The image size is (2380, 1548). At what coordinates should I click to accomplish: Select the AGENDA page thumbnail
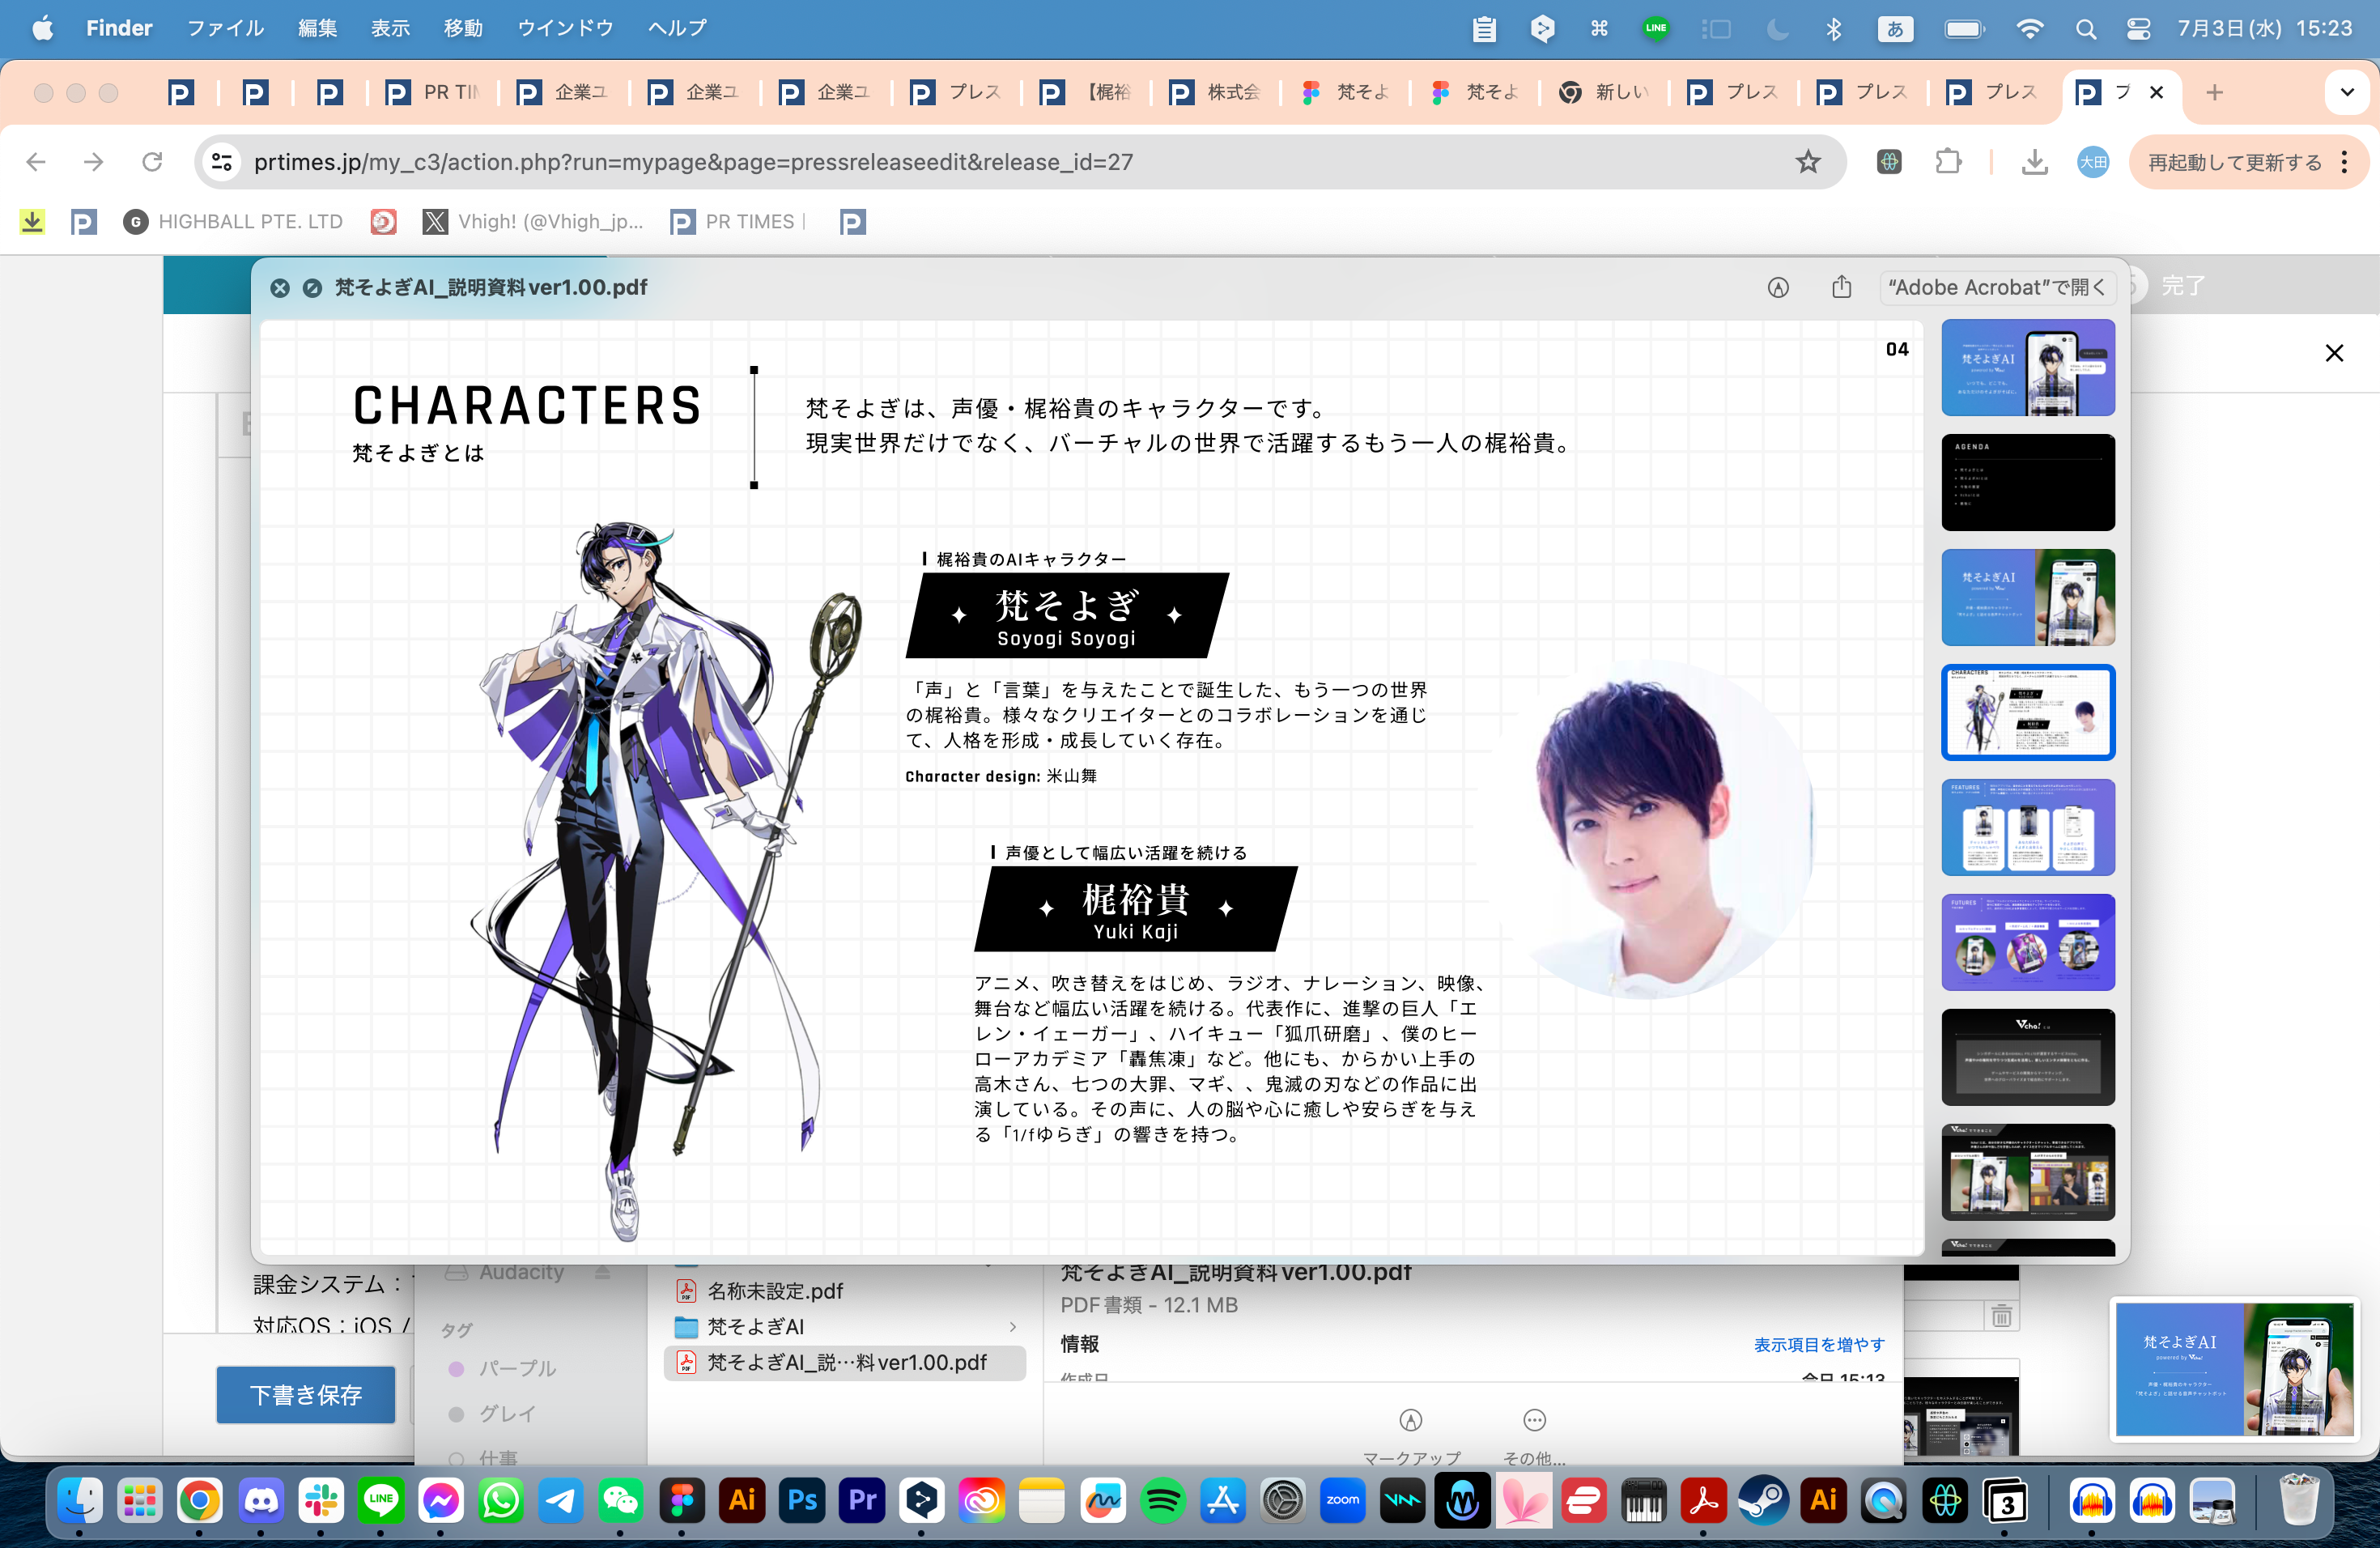(2027, 482)
